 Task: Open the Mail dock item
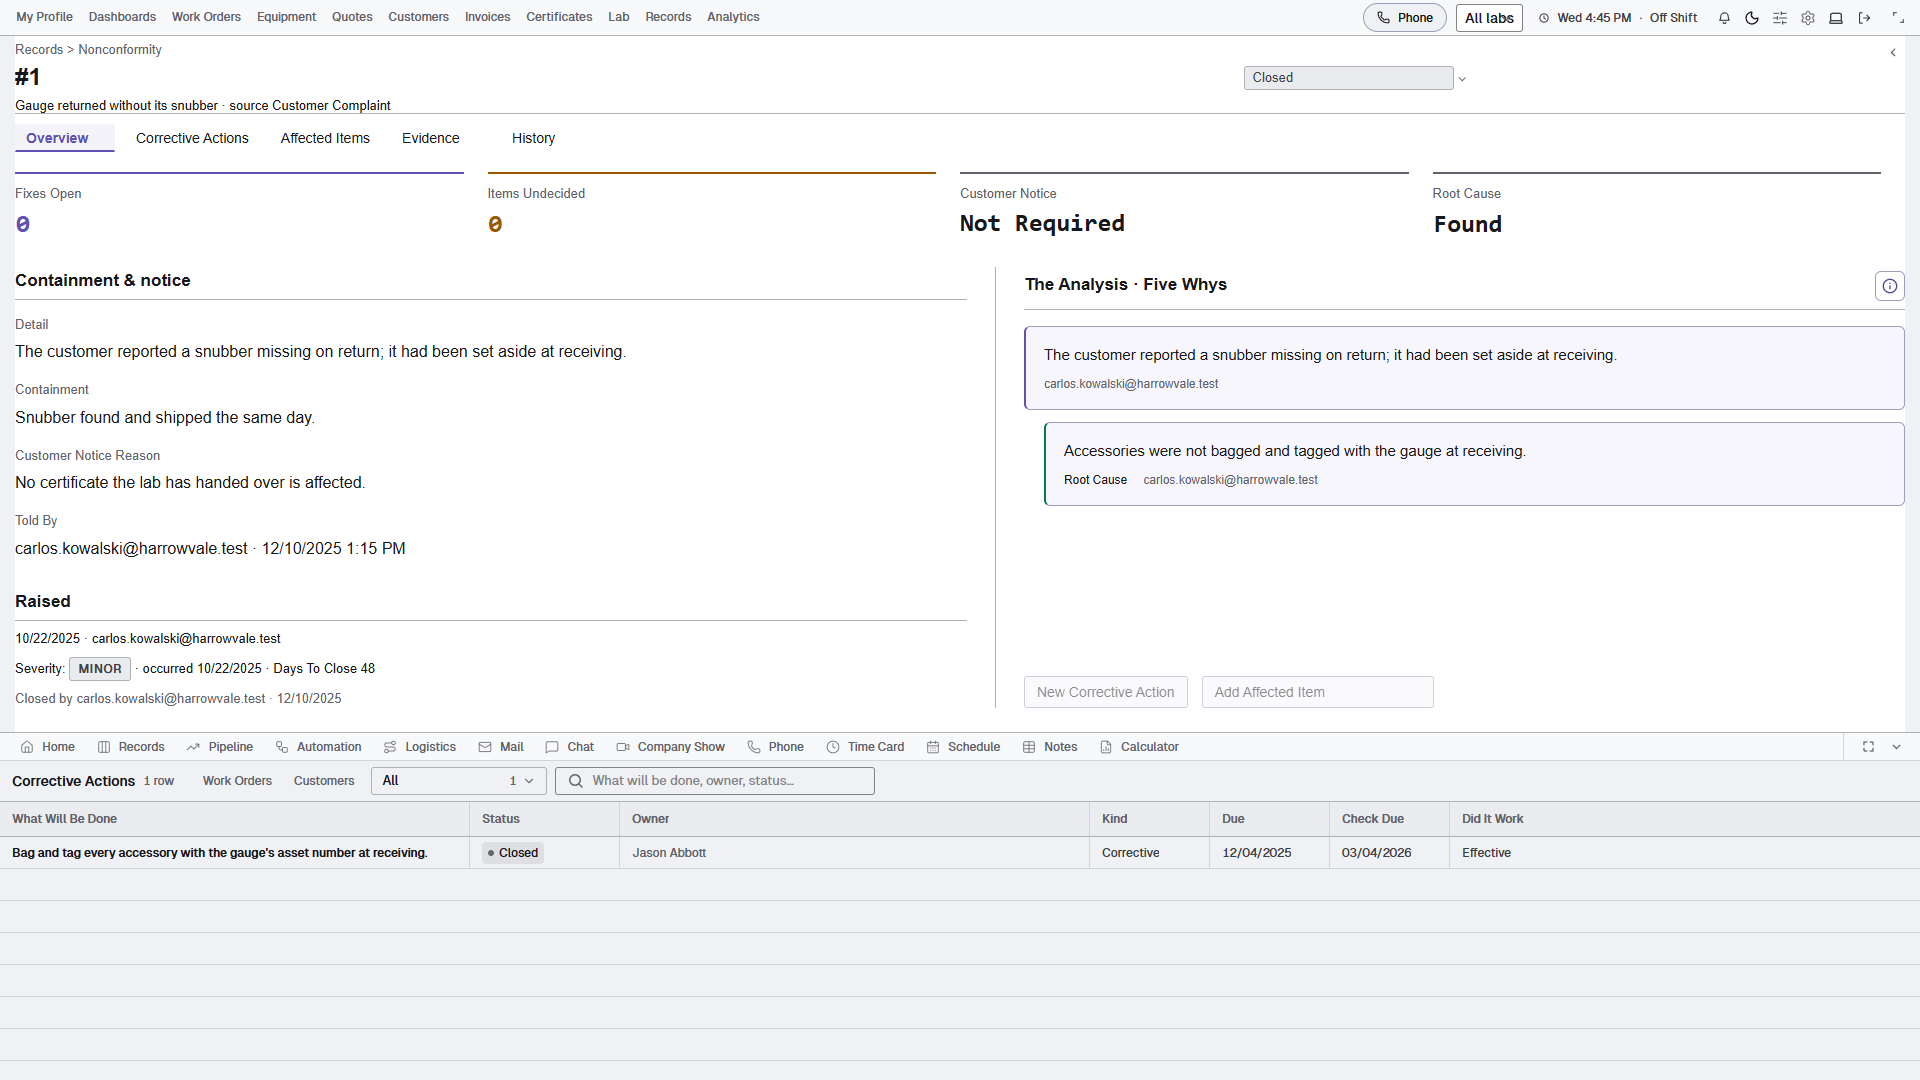coord(501,747)
